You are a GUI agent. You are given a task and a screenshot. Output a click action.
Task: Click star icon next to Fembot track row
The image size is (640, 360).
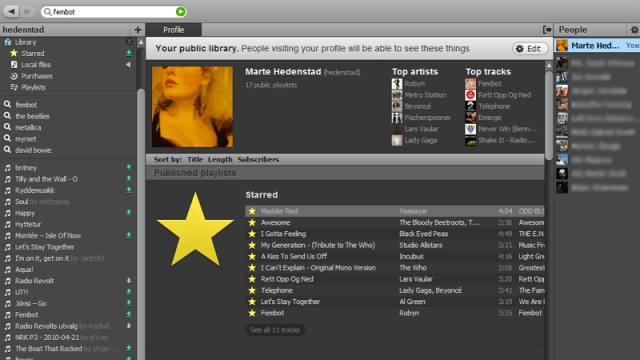(x=252, y=313)
